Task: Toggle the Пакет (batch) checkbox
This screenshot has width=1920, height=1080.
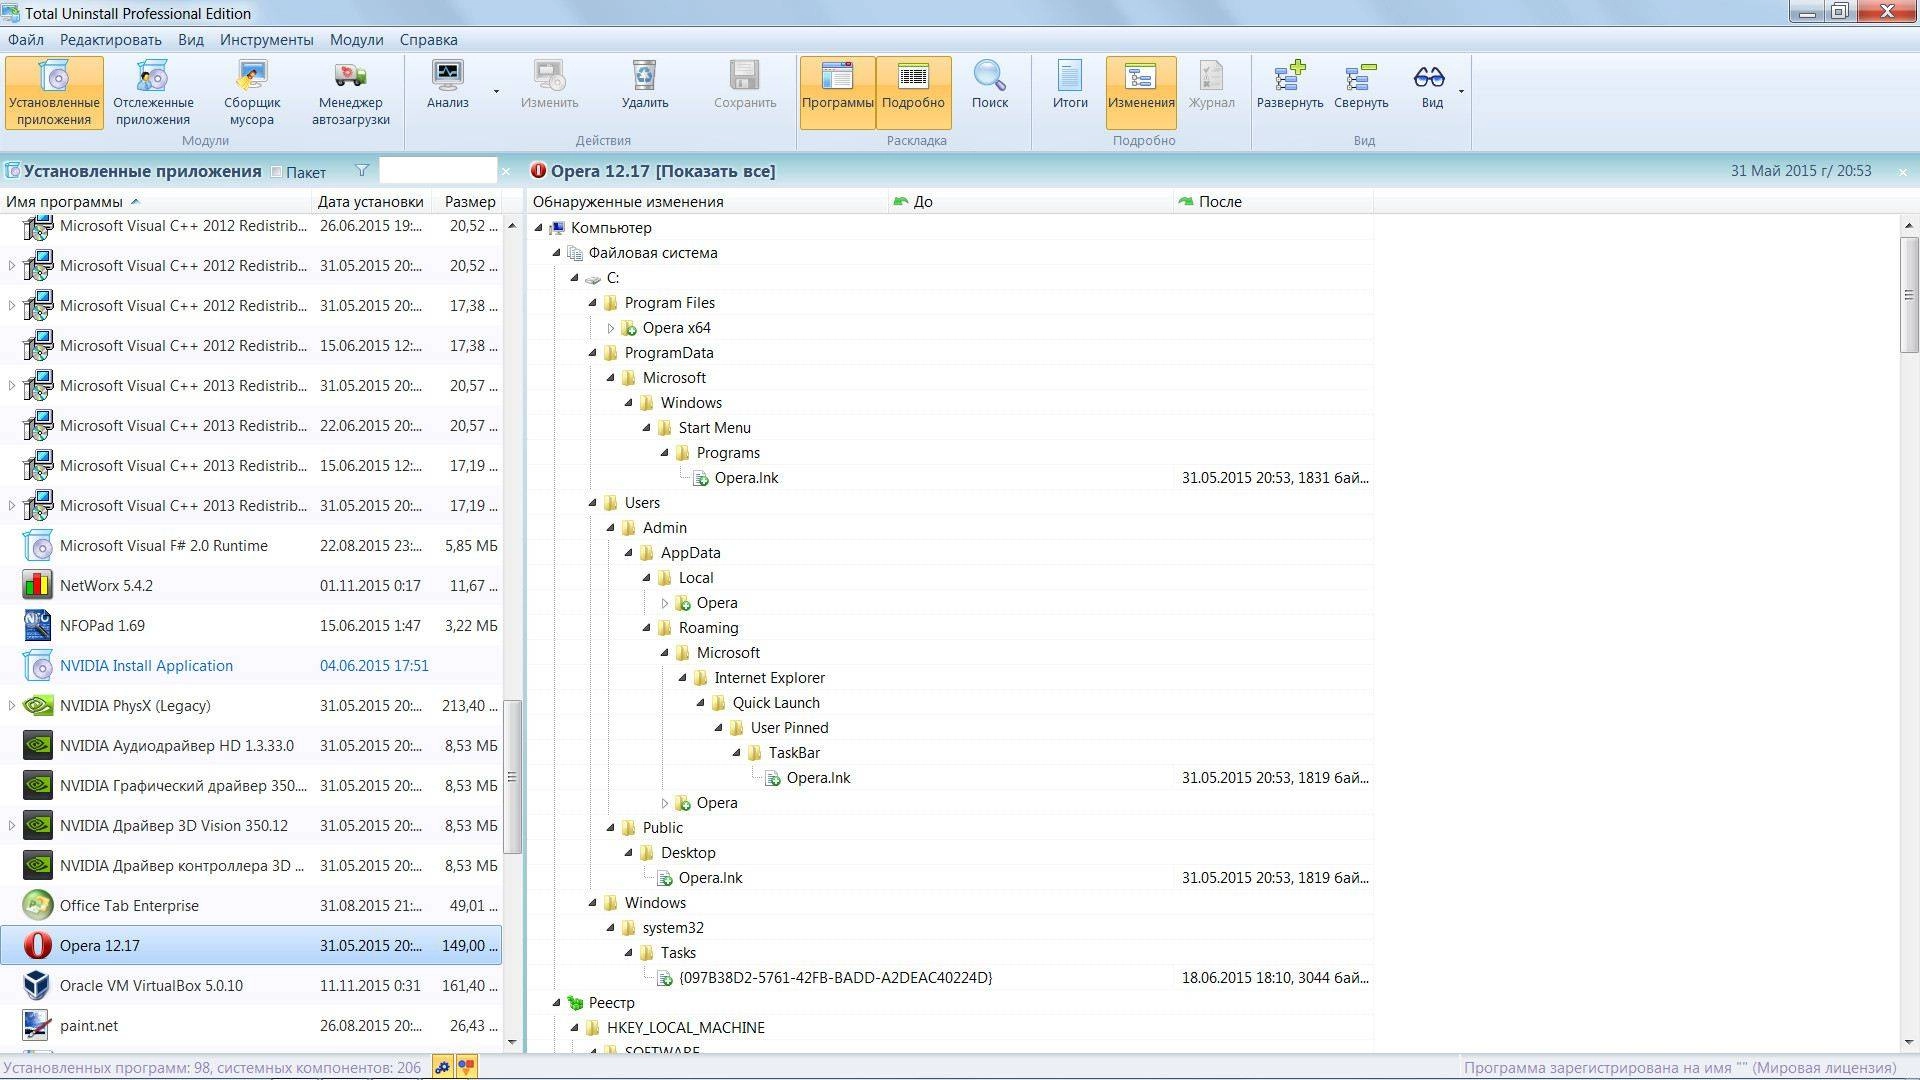Action: tap(277, 172)
